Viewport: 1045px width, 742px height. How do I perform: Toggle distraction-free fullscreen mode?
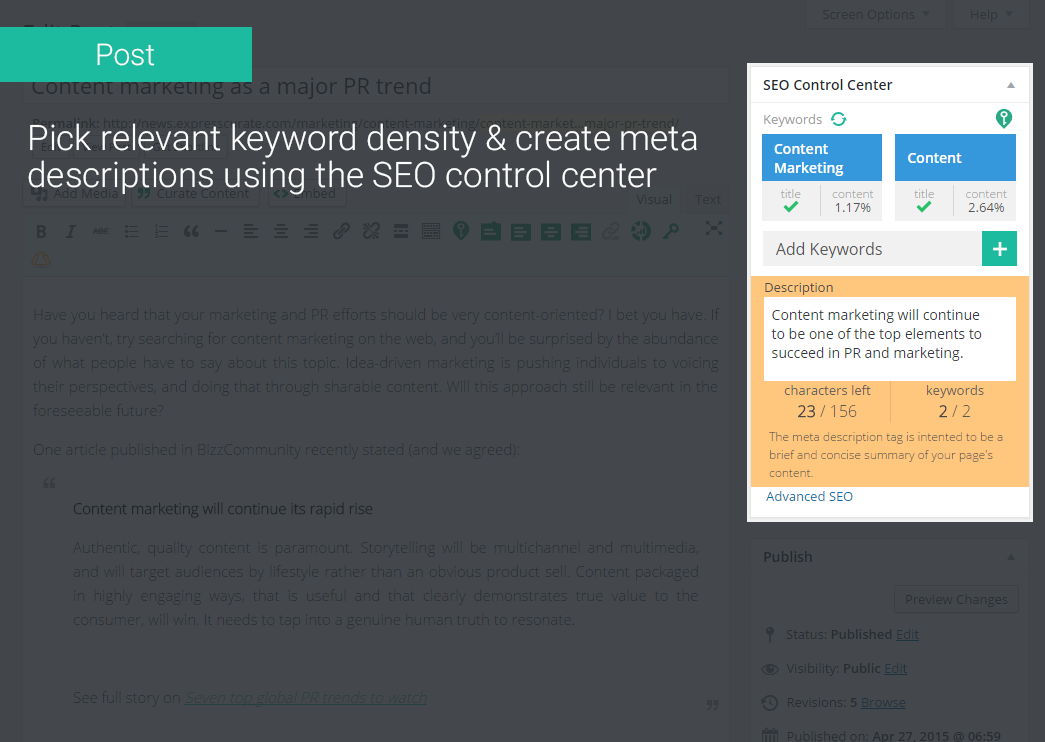(x=714, y=229)
